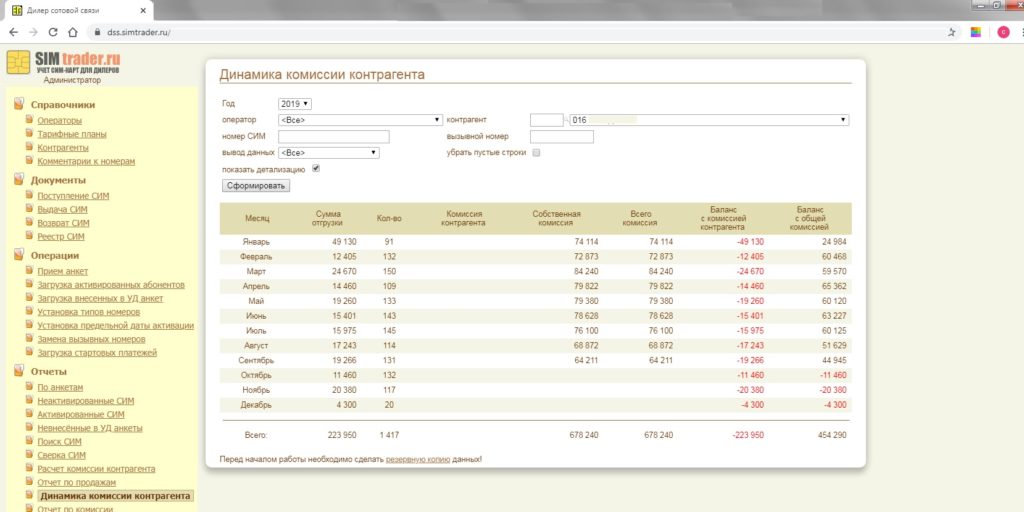Image resolution: width=1024 pixels, height=512 pixels.
Task: Open Возврат СИМ document
Action: 63,223
